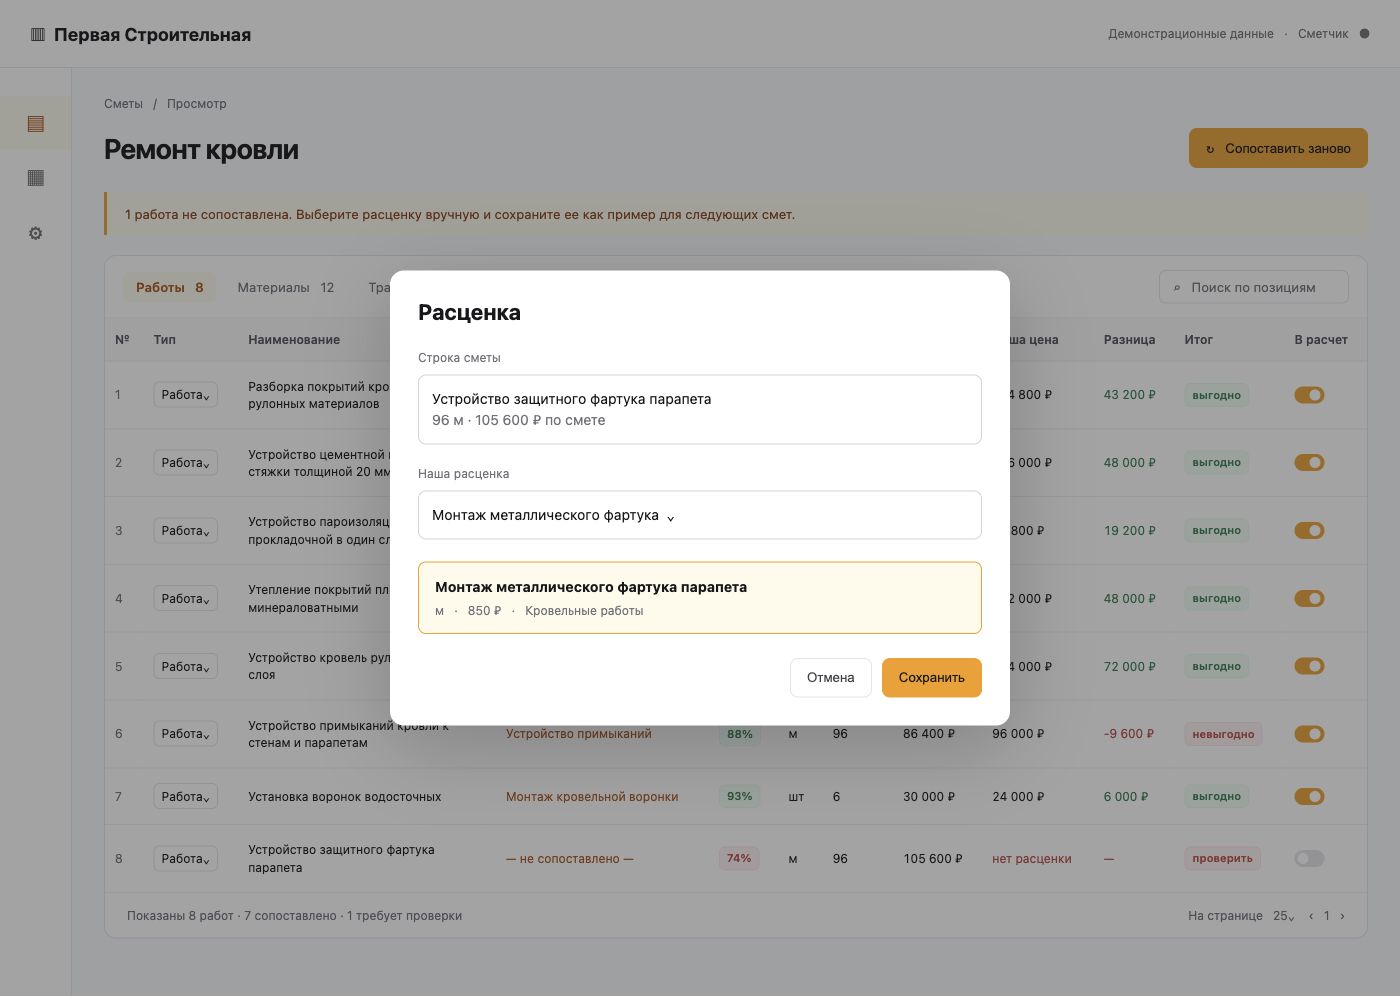
Task: Click the 74% match score badge
Action: pos(739,859)
